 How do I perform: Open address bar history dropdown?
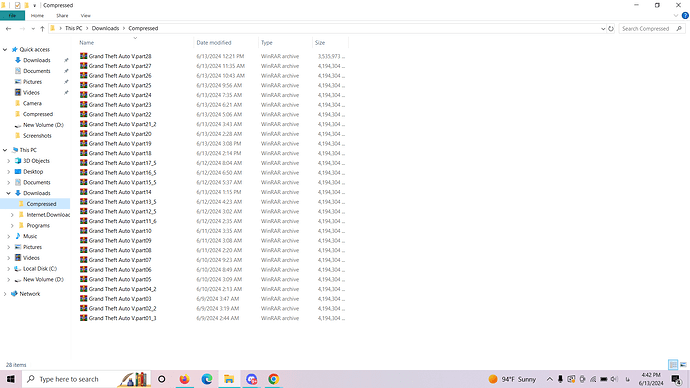(x=603, y=29)
